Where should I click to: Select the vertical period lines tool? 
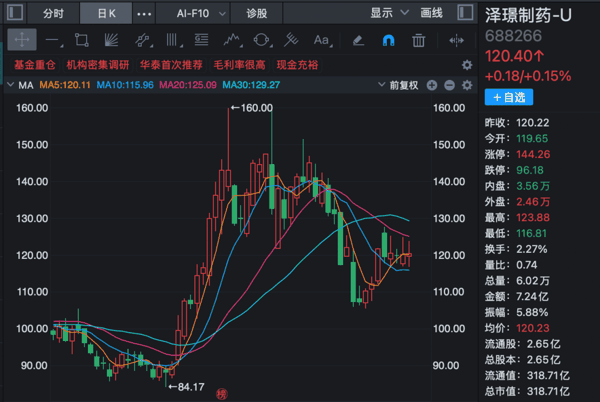click(173, 40)
